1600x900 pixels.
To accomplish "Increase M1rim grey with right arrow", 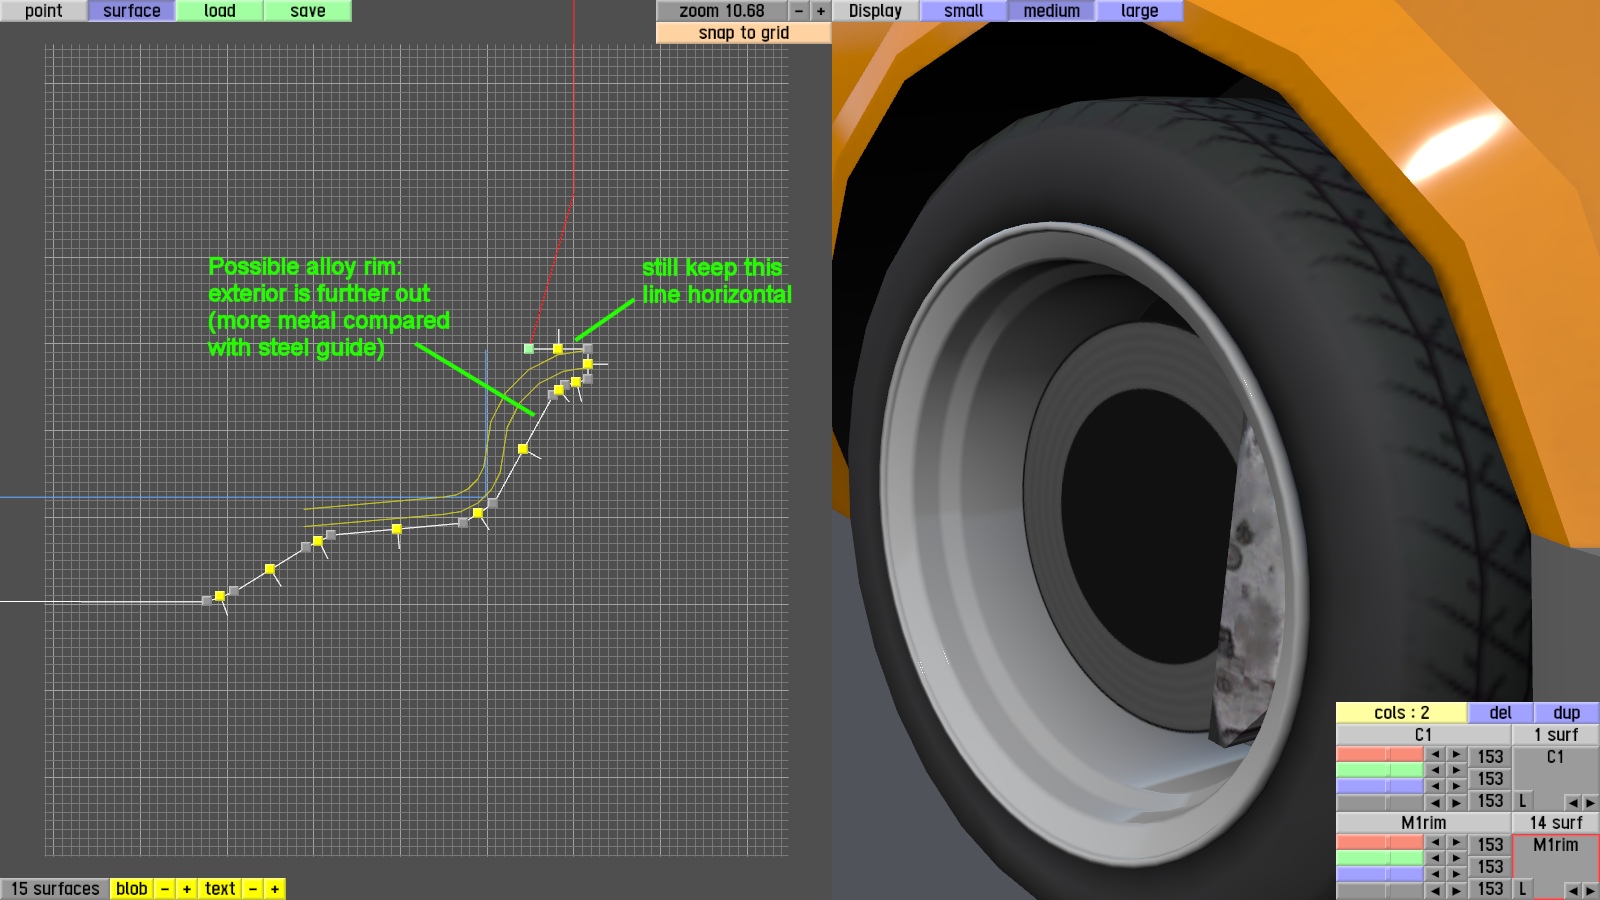I will 1457,890.
